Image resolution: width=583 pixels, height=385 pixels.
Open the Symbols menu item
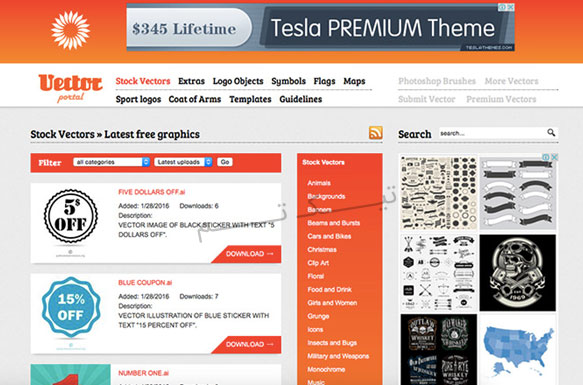click(x=289, y=81)
